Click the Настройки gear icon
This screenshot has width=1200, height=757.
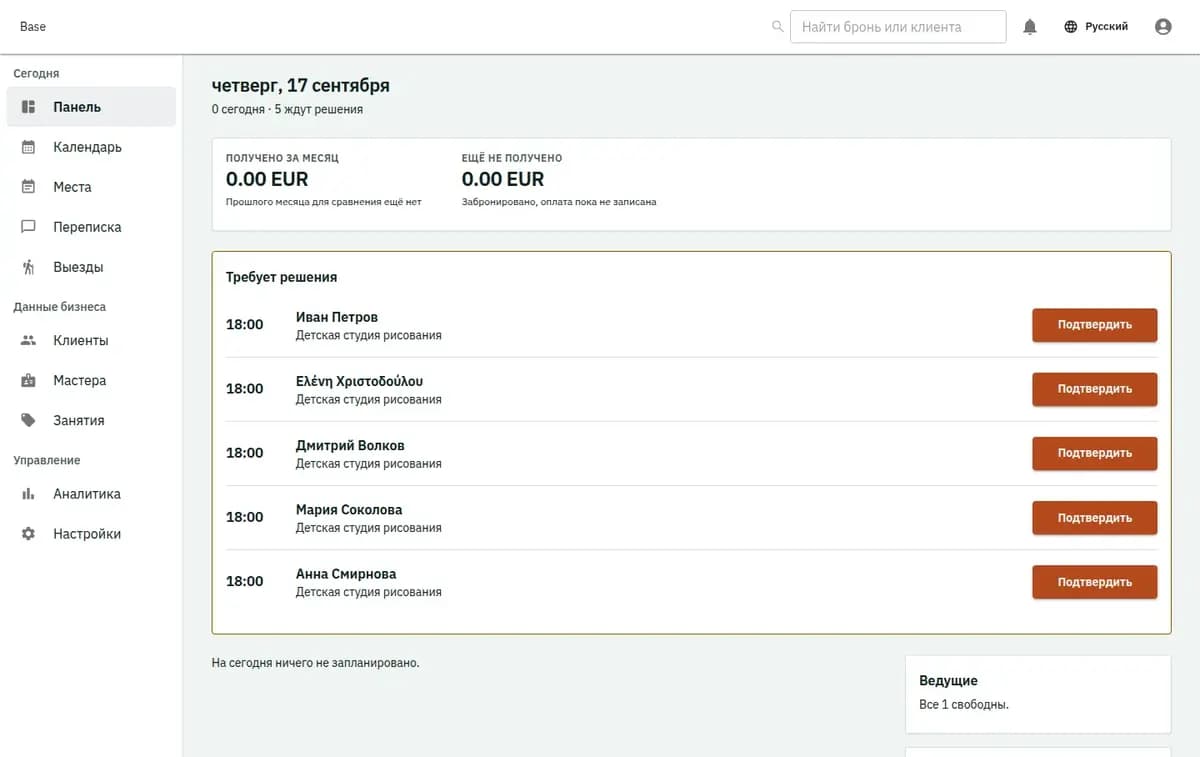[29, 534]
